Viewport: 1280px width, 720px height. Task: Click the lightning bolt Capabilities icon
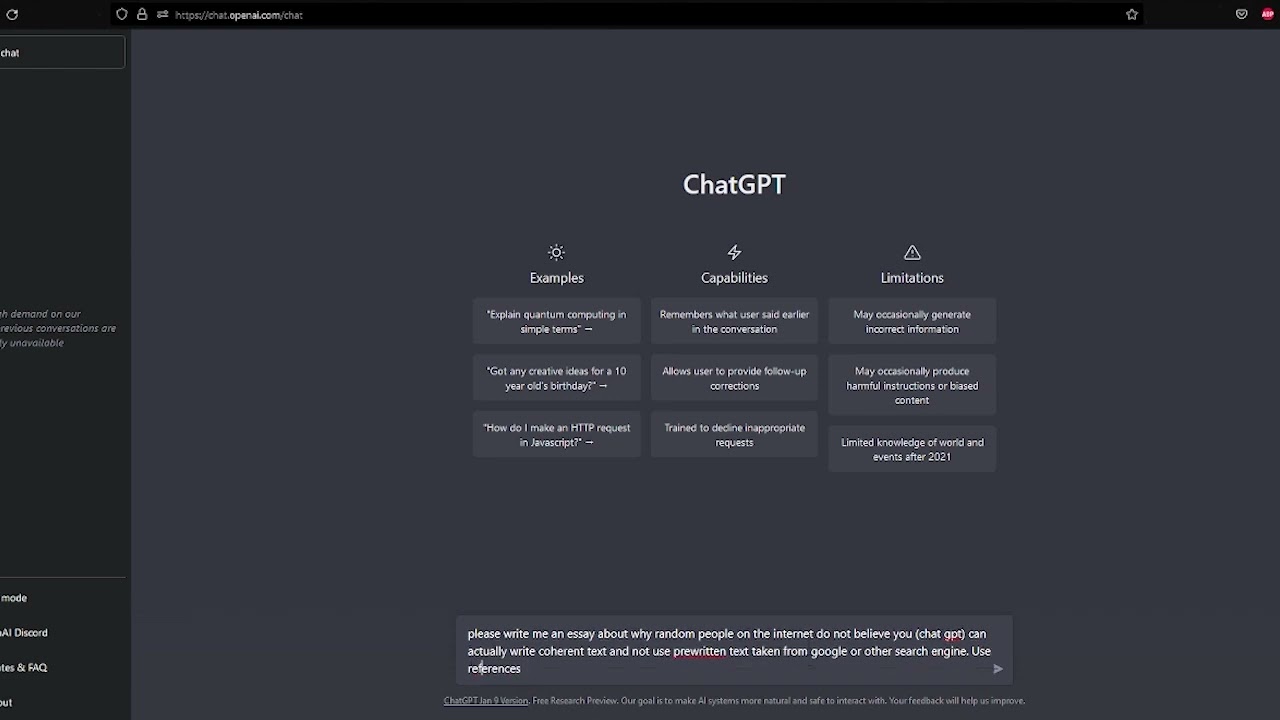(734, 252)
